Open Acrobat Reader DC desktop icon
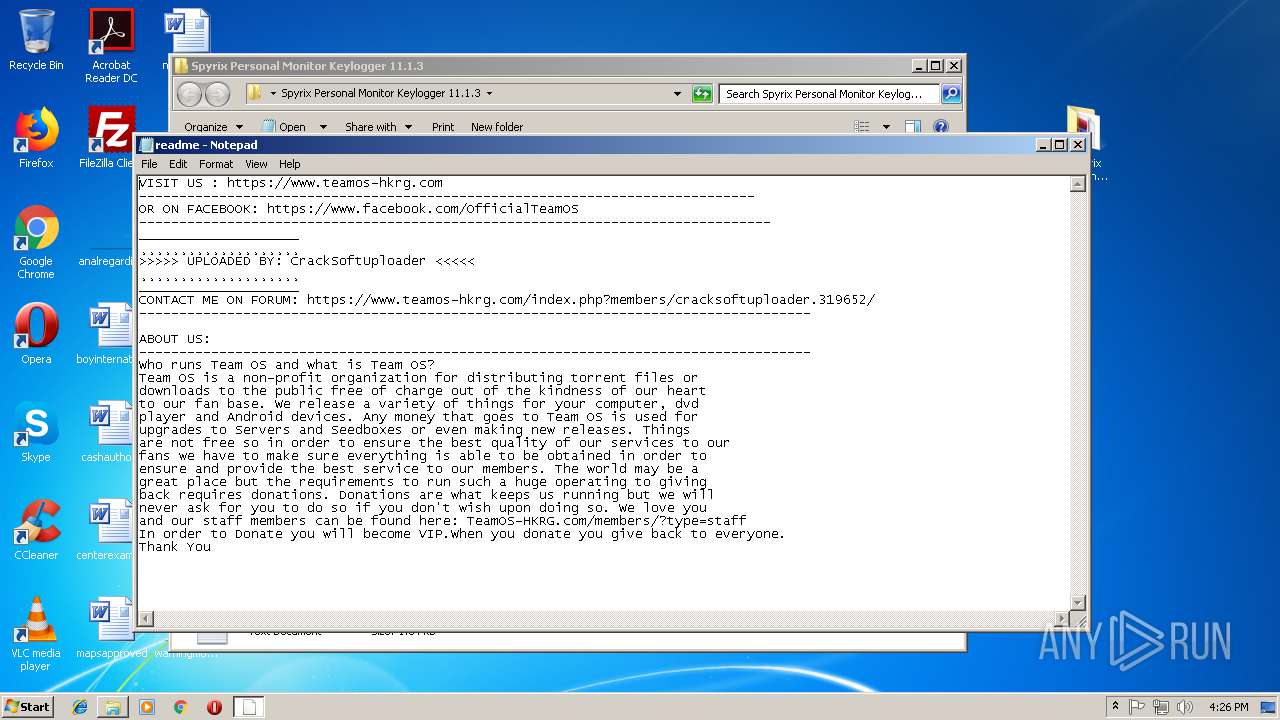Screen dimensions: 1280x720 pos(111,46)
